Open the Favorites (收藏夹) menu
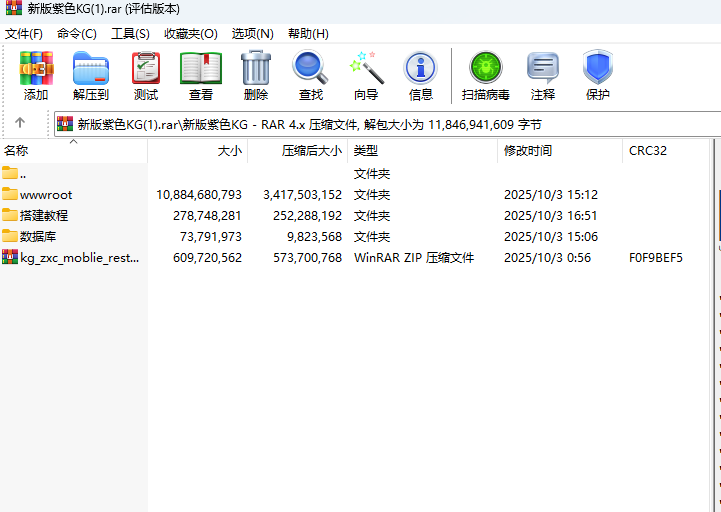721x512 pixels. coord(190,33)
